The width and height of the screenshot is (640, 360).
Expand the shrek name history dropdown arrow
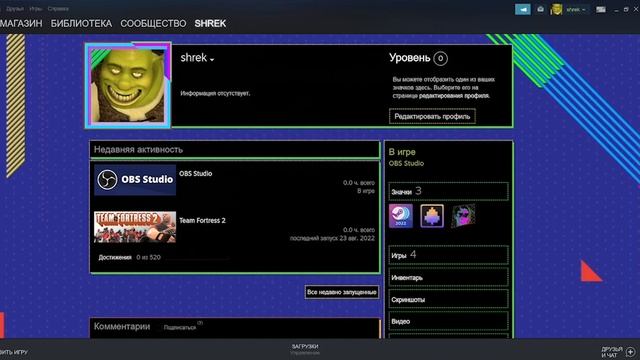[x=212, y=60]
